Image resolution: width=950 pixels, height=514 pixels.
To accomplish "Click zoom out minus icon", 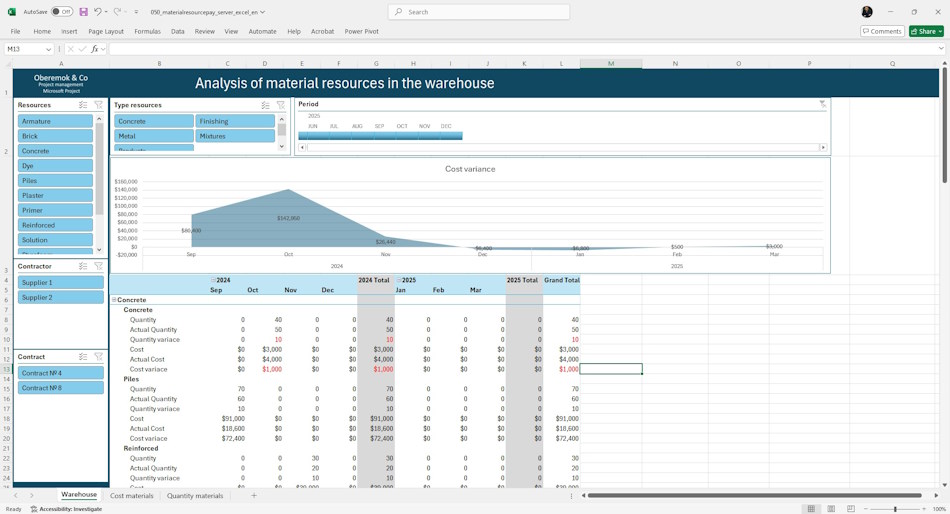I will click(866, 509).
